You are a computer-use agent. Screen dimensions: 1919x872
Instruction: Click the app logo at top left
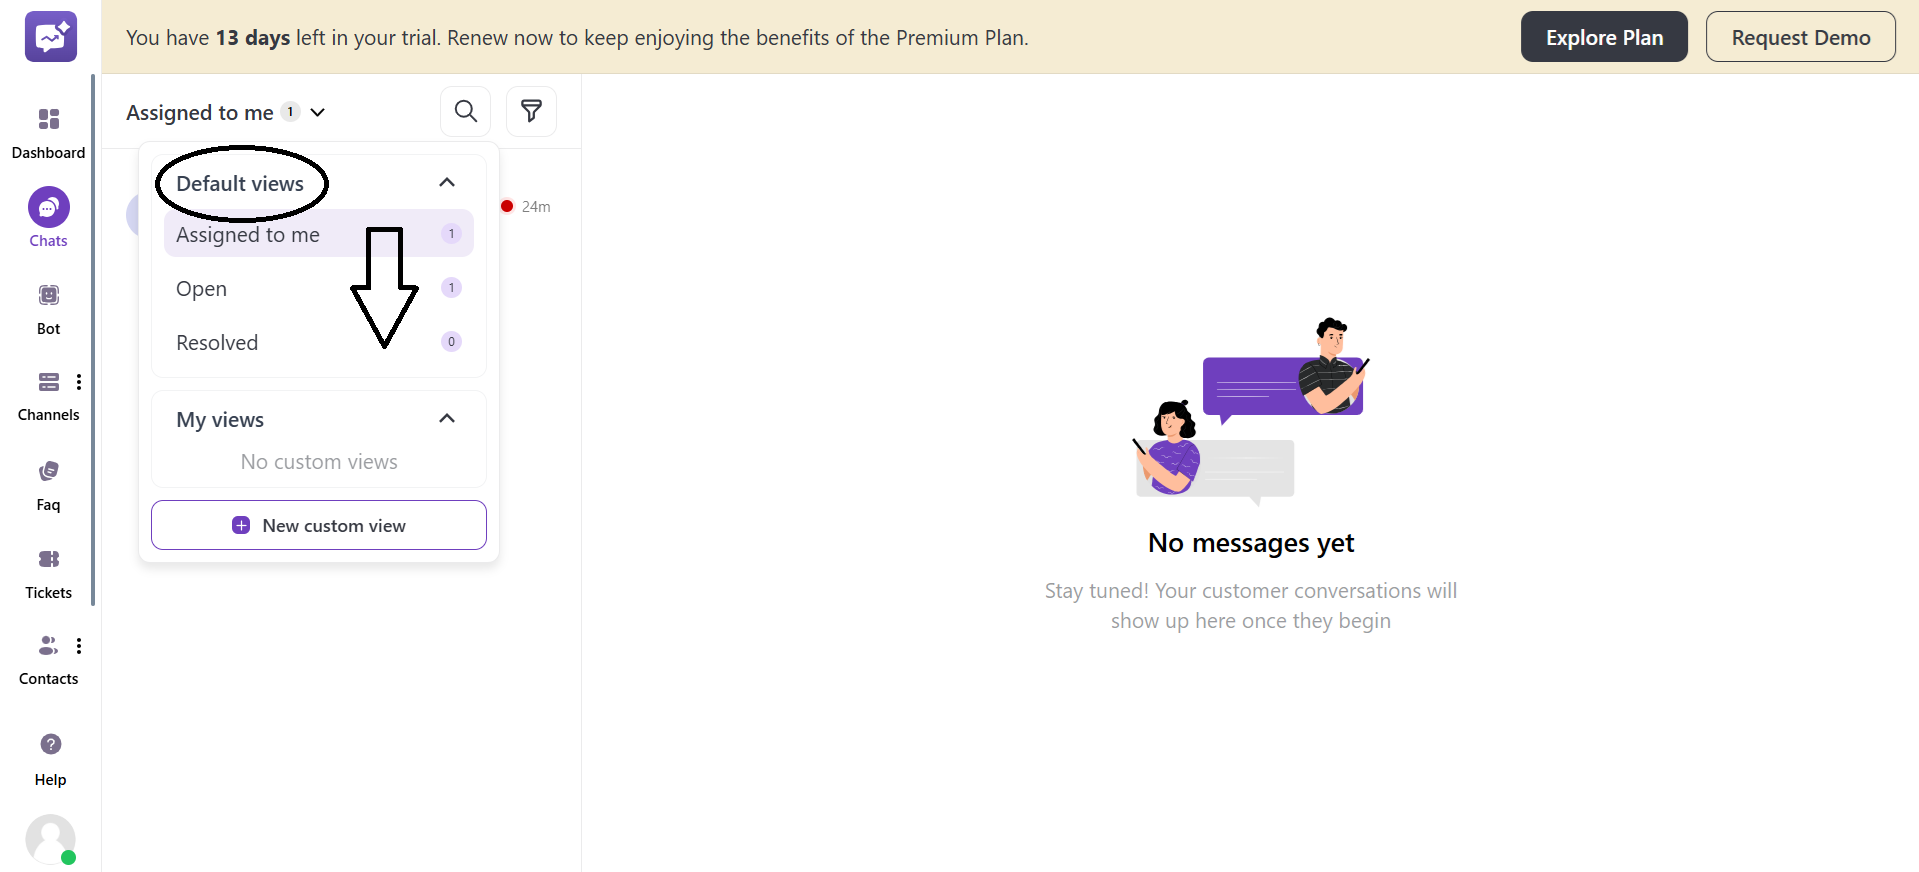click(x=51, y=37)
